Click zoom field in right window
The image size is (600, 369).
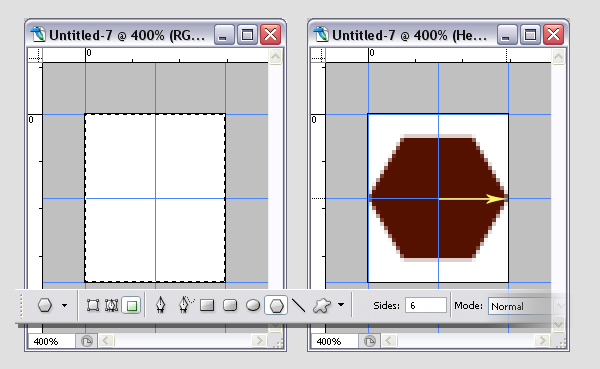coord(334,341)
